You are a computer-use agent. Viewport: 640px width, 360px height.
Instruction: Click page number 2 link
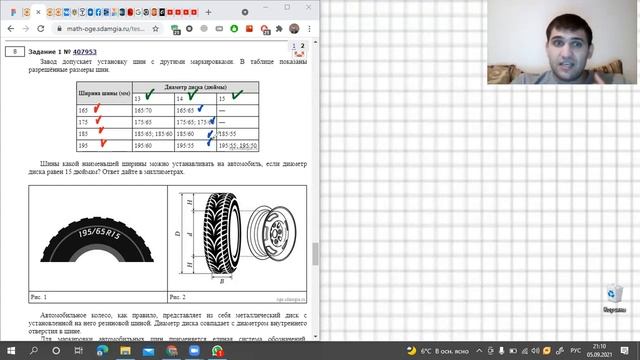(x=302, y=46)
